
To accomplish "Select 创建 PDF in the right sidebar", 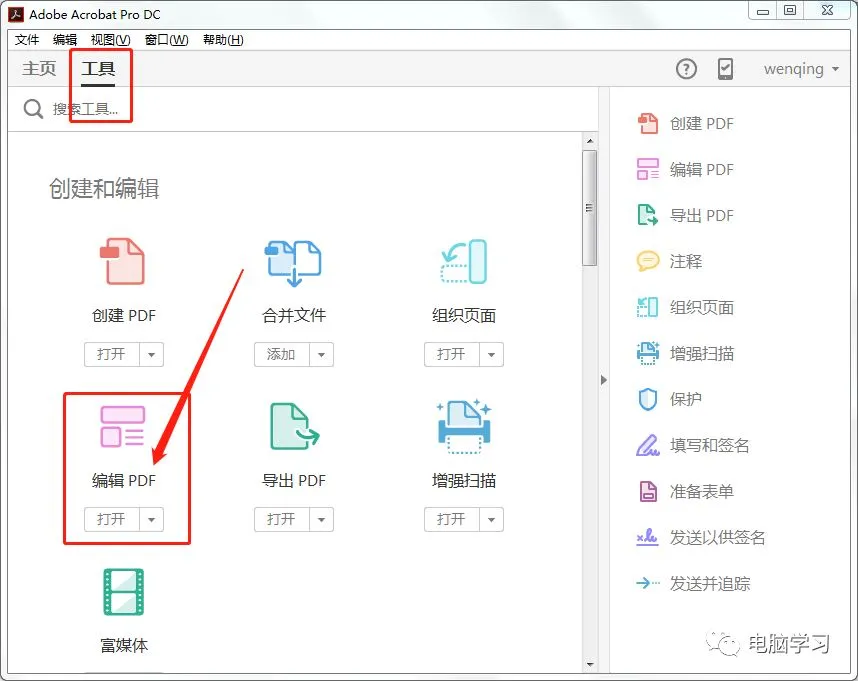I will pos(686,124).
